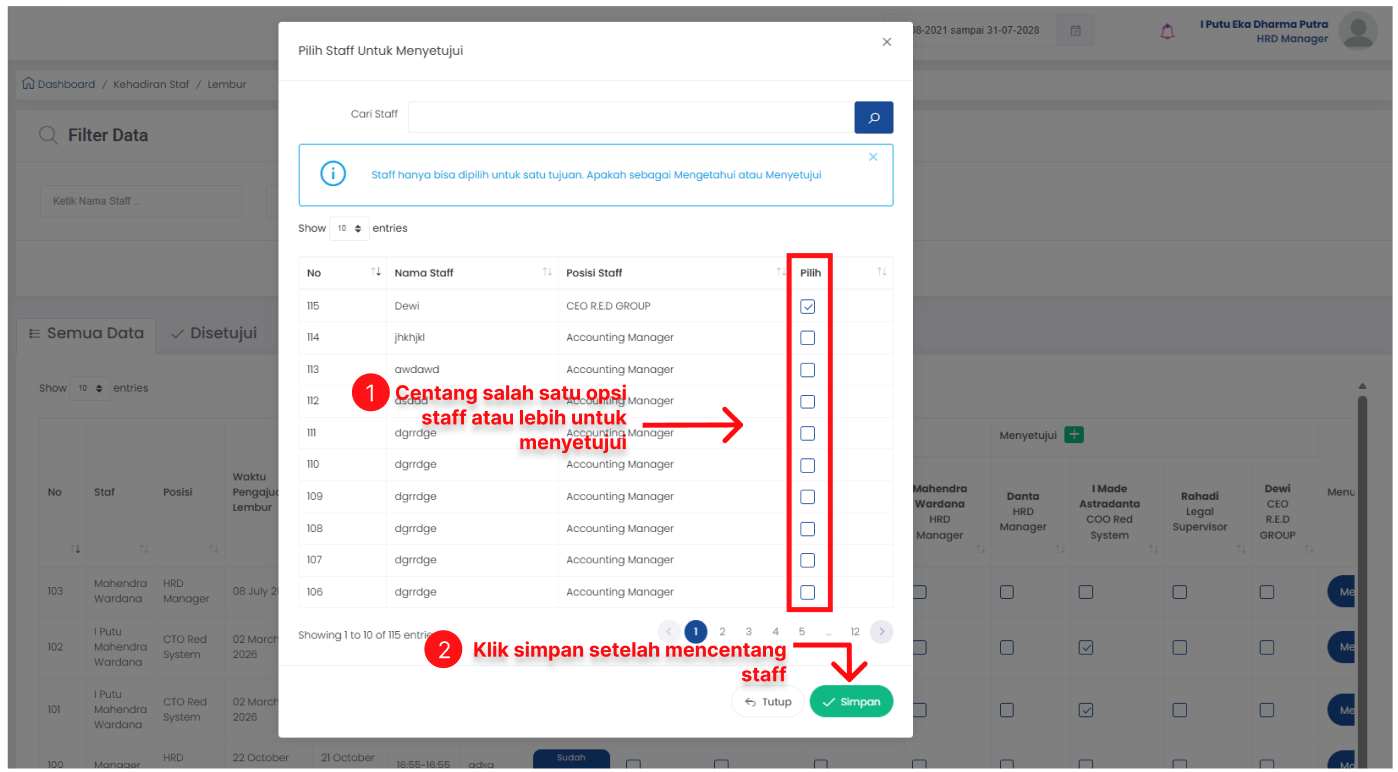The height and width of the screenshot is (772, 1398).
Task: Switch to the Disetujui tab
Action: point(213,333)
